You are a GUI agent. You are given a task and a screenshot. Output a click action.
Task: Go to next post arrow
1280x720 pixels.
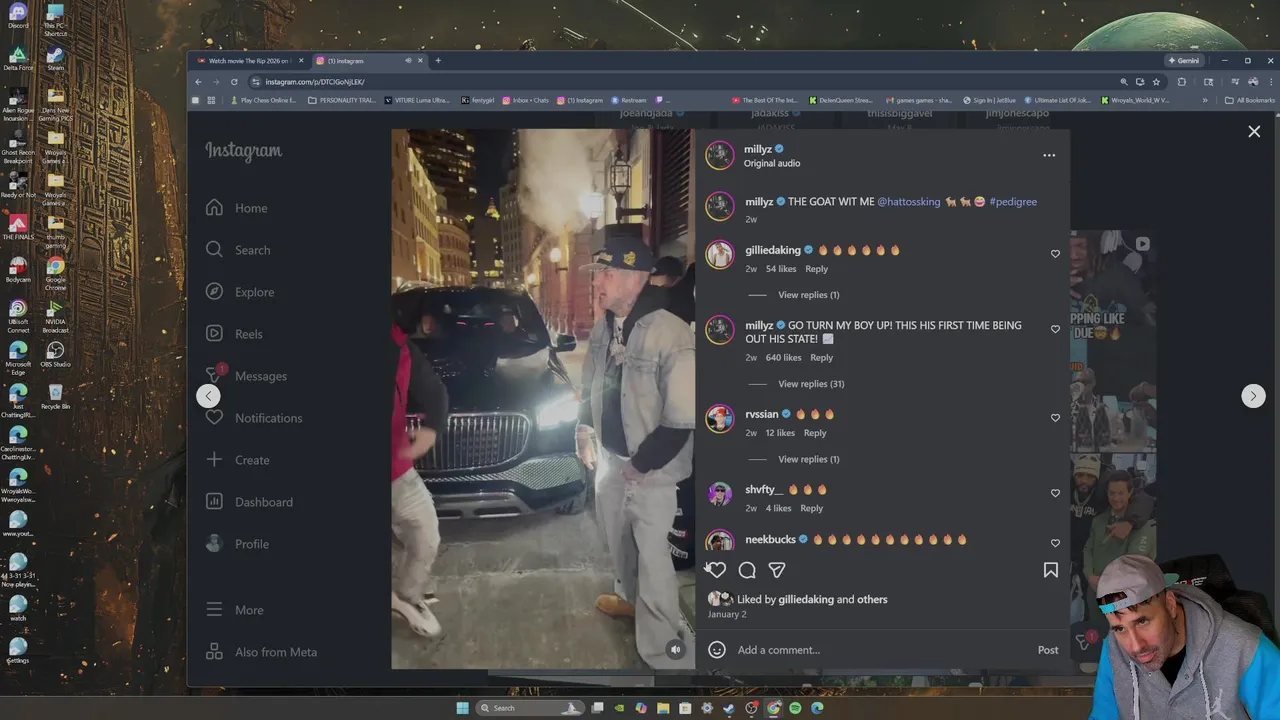coord(1253,396)
